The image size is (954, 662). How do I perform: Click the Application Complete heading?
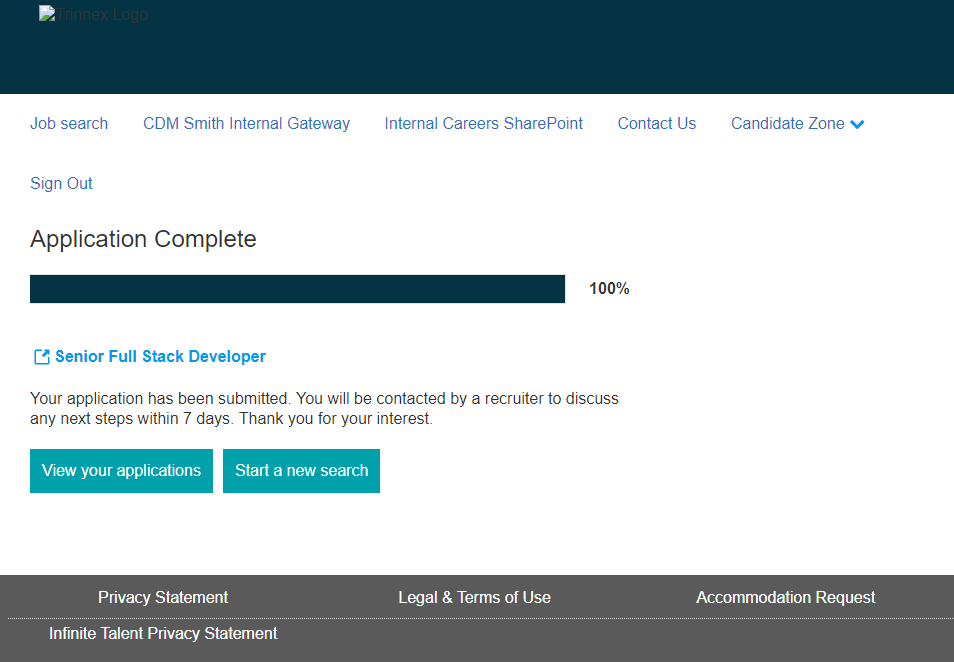[x=143, y=240]
